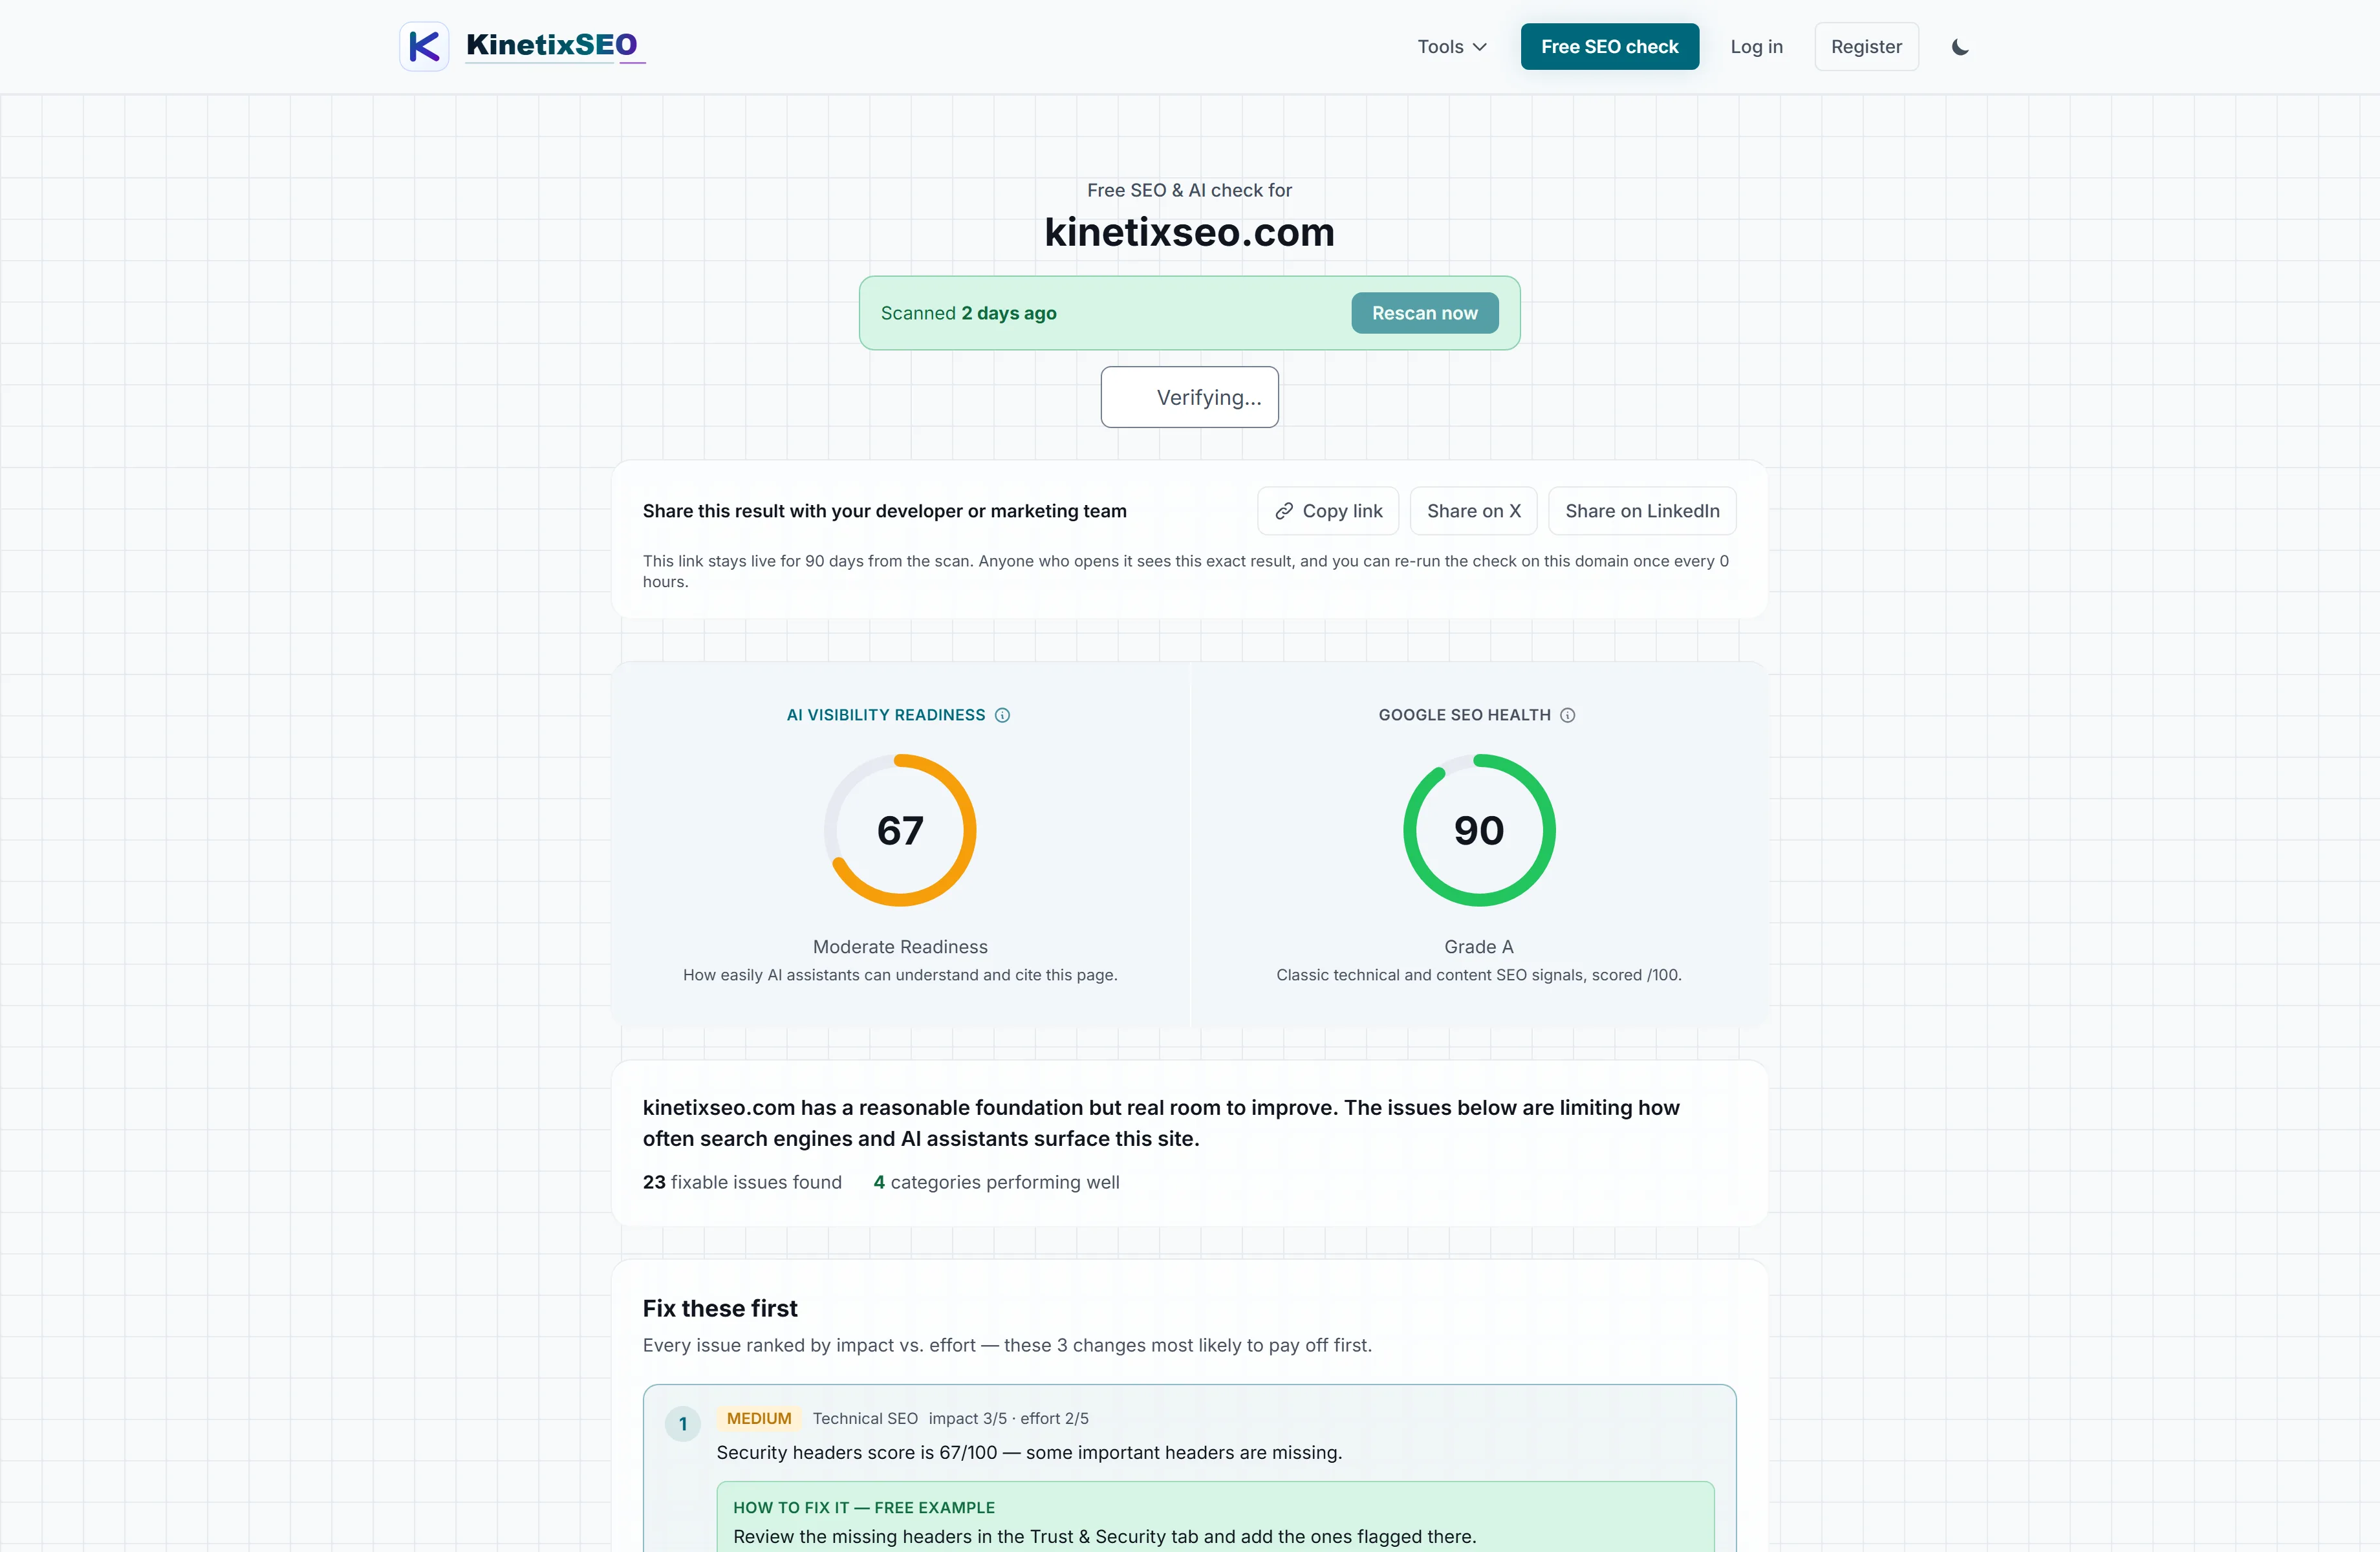Click the 4 categories performing well text
The height and width of the screenshot is (1552, 2380).
point(996,1182)
